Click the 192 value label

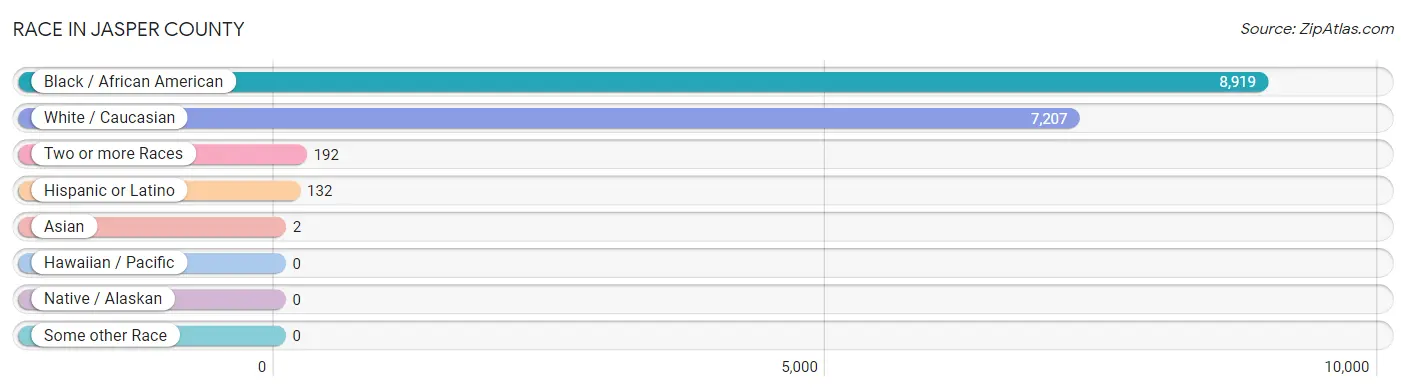(326, 155)
